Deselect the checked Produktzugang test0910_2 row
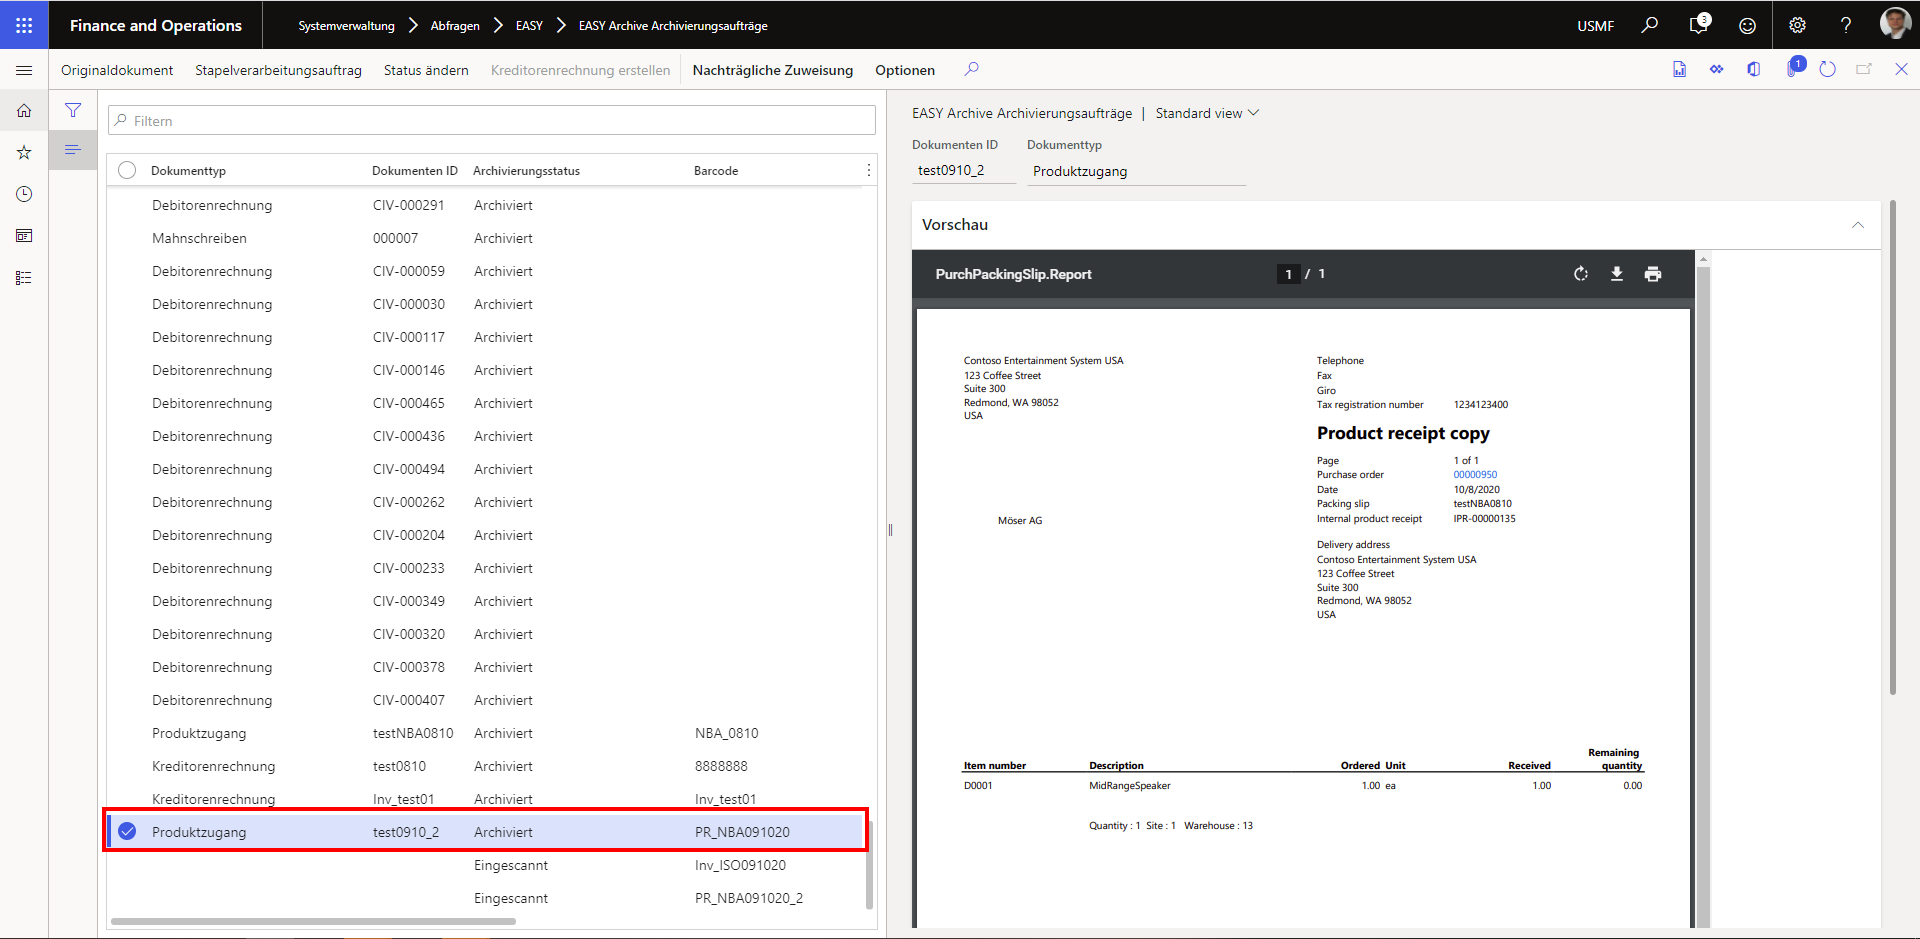The width and height of the screenshot is (1920, 939). 127,831
